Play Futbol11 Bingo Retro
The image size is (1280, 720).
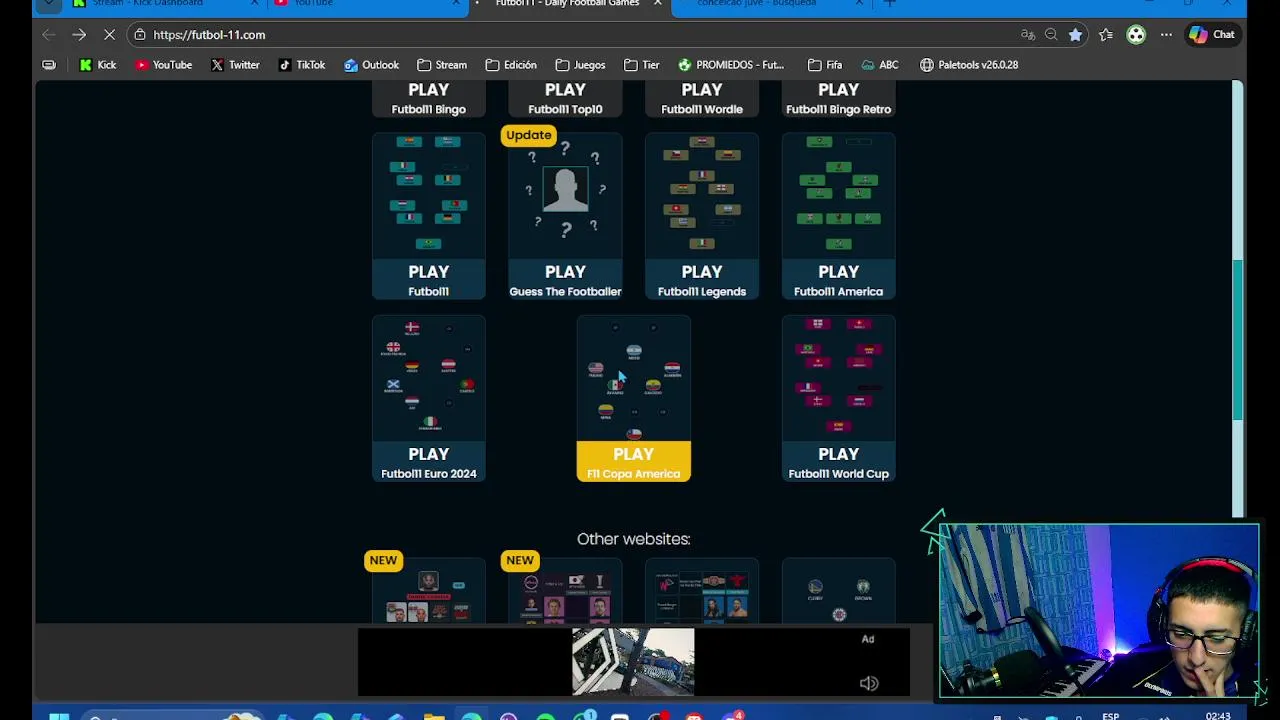point(838,98)
